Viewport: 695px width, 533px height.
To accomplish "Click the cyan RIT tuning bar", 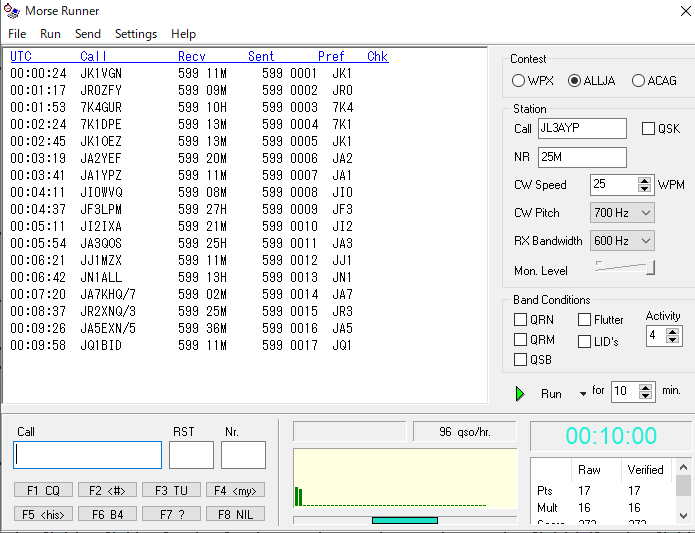I will point(405,520).
